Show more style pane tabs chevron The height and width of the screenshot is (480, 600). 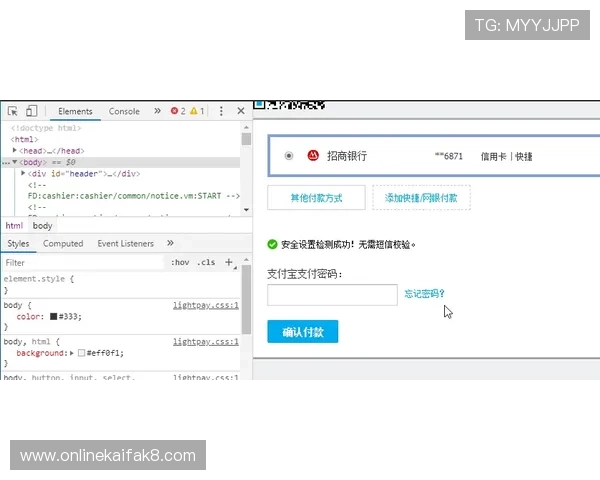pos(170,243)
